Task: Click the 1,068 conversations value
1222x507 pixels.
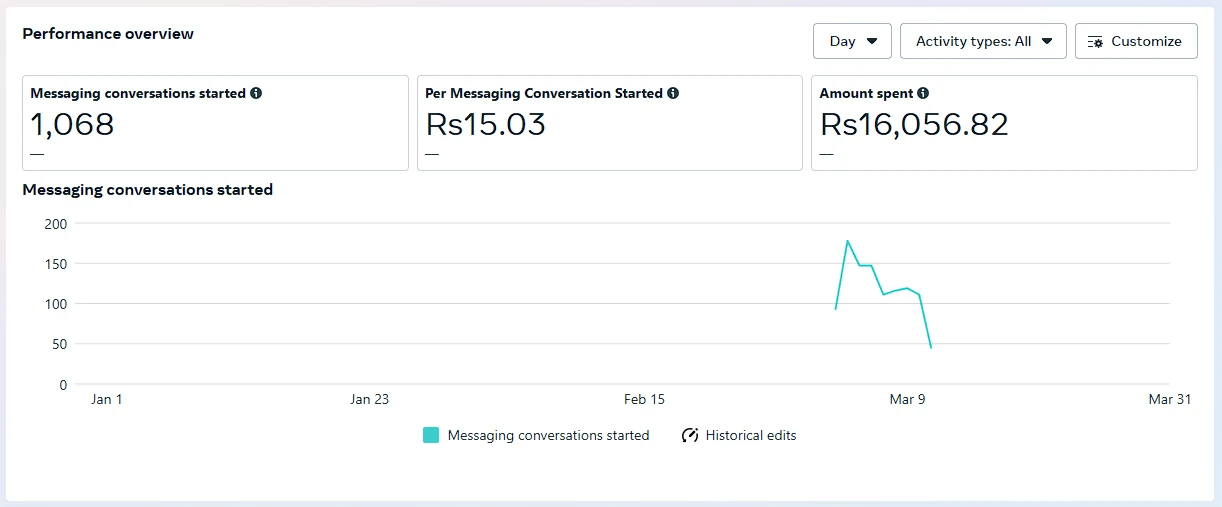Action: pyautogui.click(x=72, y=124)
